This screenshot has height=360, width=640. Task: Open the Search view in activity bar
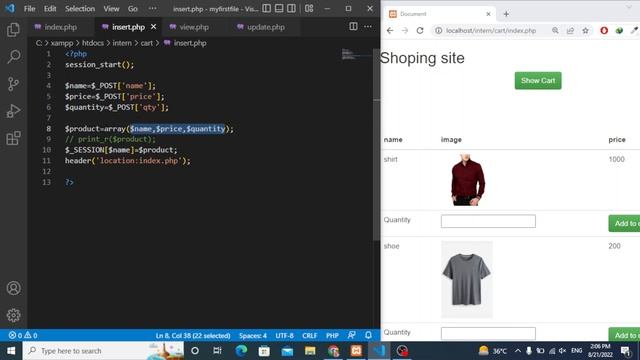13,57
